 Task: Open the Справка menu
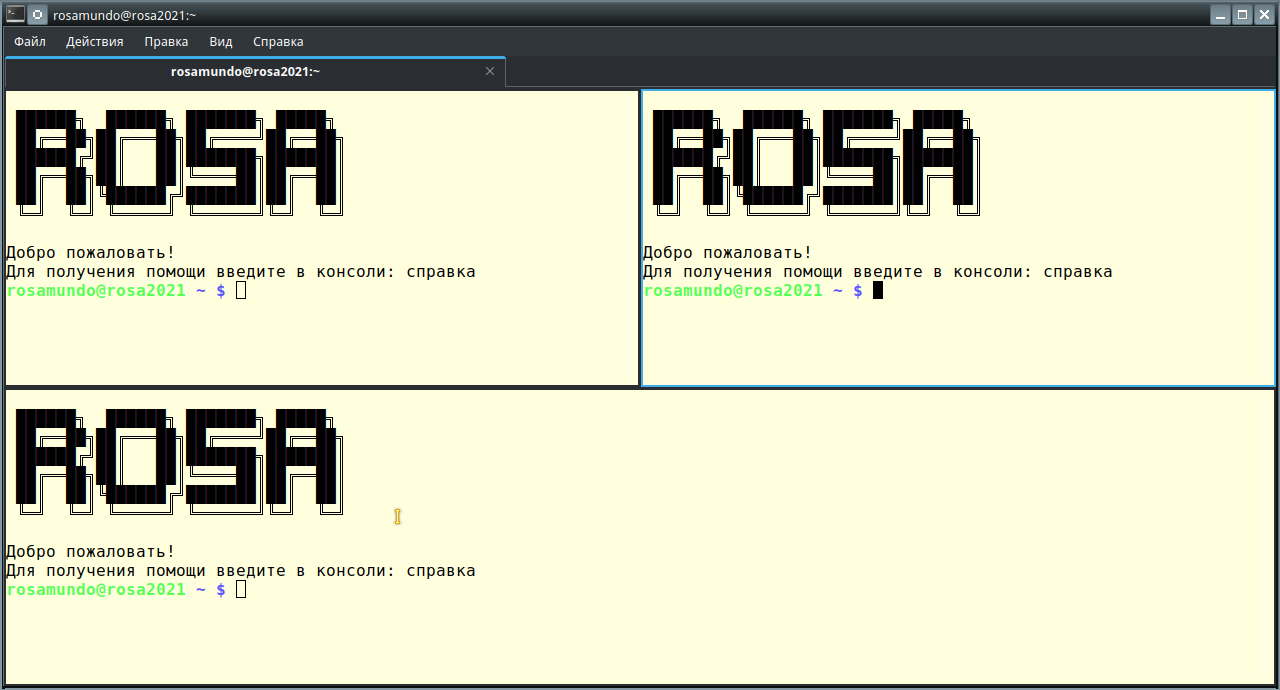tap(278, 42)
